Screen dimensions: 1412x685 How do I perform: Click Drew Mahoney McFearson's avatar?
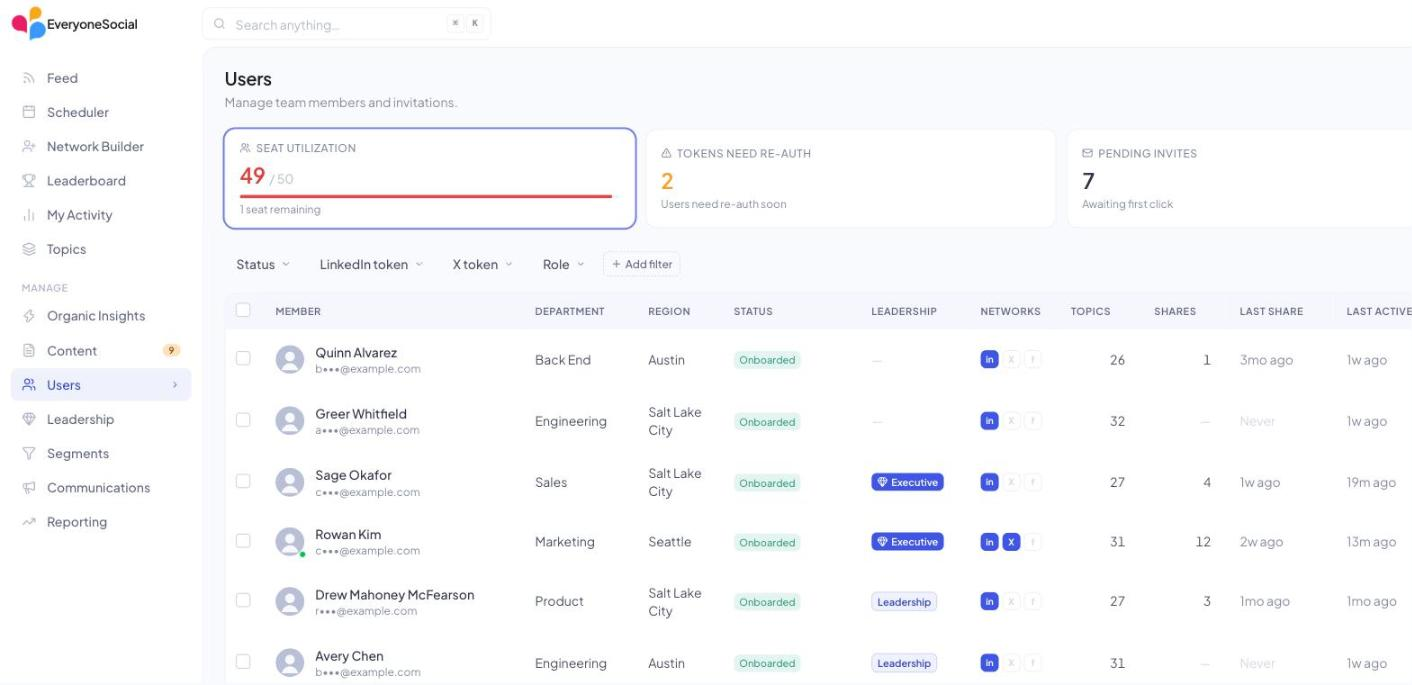point(290,601)
